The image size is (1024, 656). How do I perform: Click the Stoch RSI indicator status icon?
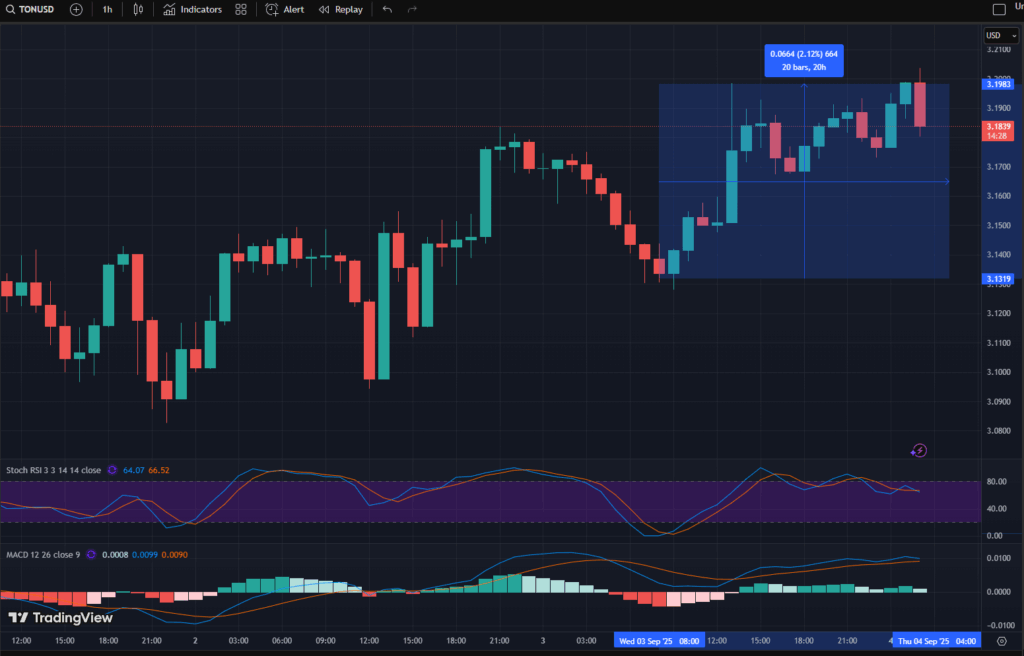pyautogui.click(x=112, y=470)
